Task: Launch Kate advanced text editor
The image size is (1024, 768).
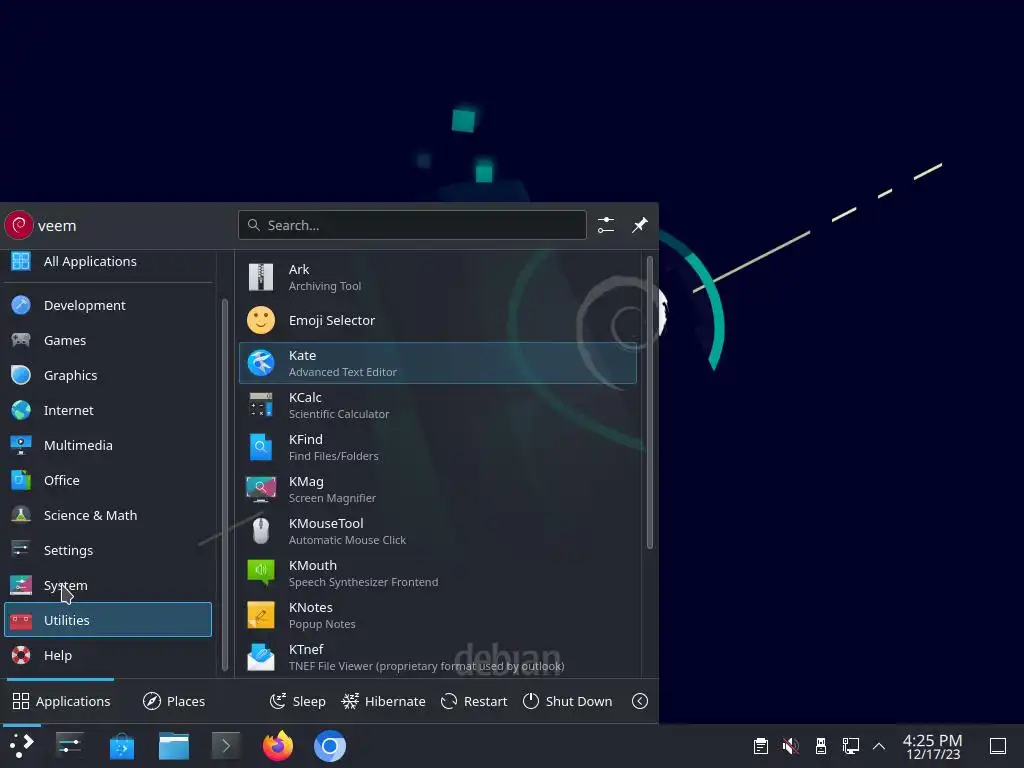Action: click(438, 363)
